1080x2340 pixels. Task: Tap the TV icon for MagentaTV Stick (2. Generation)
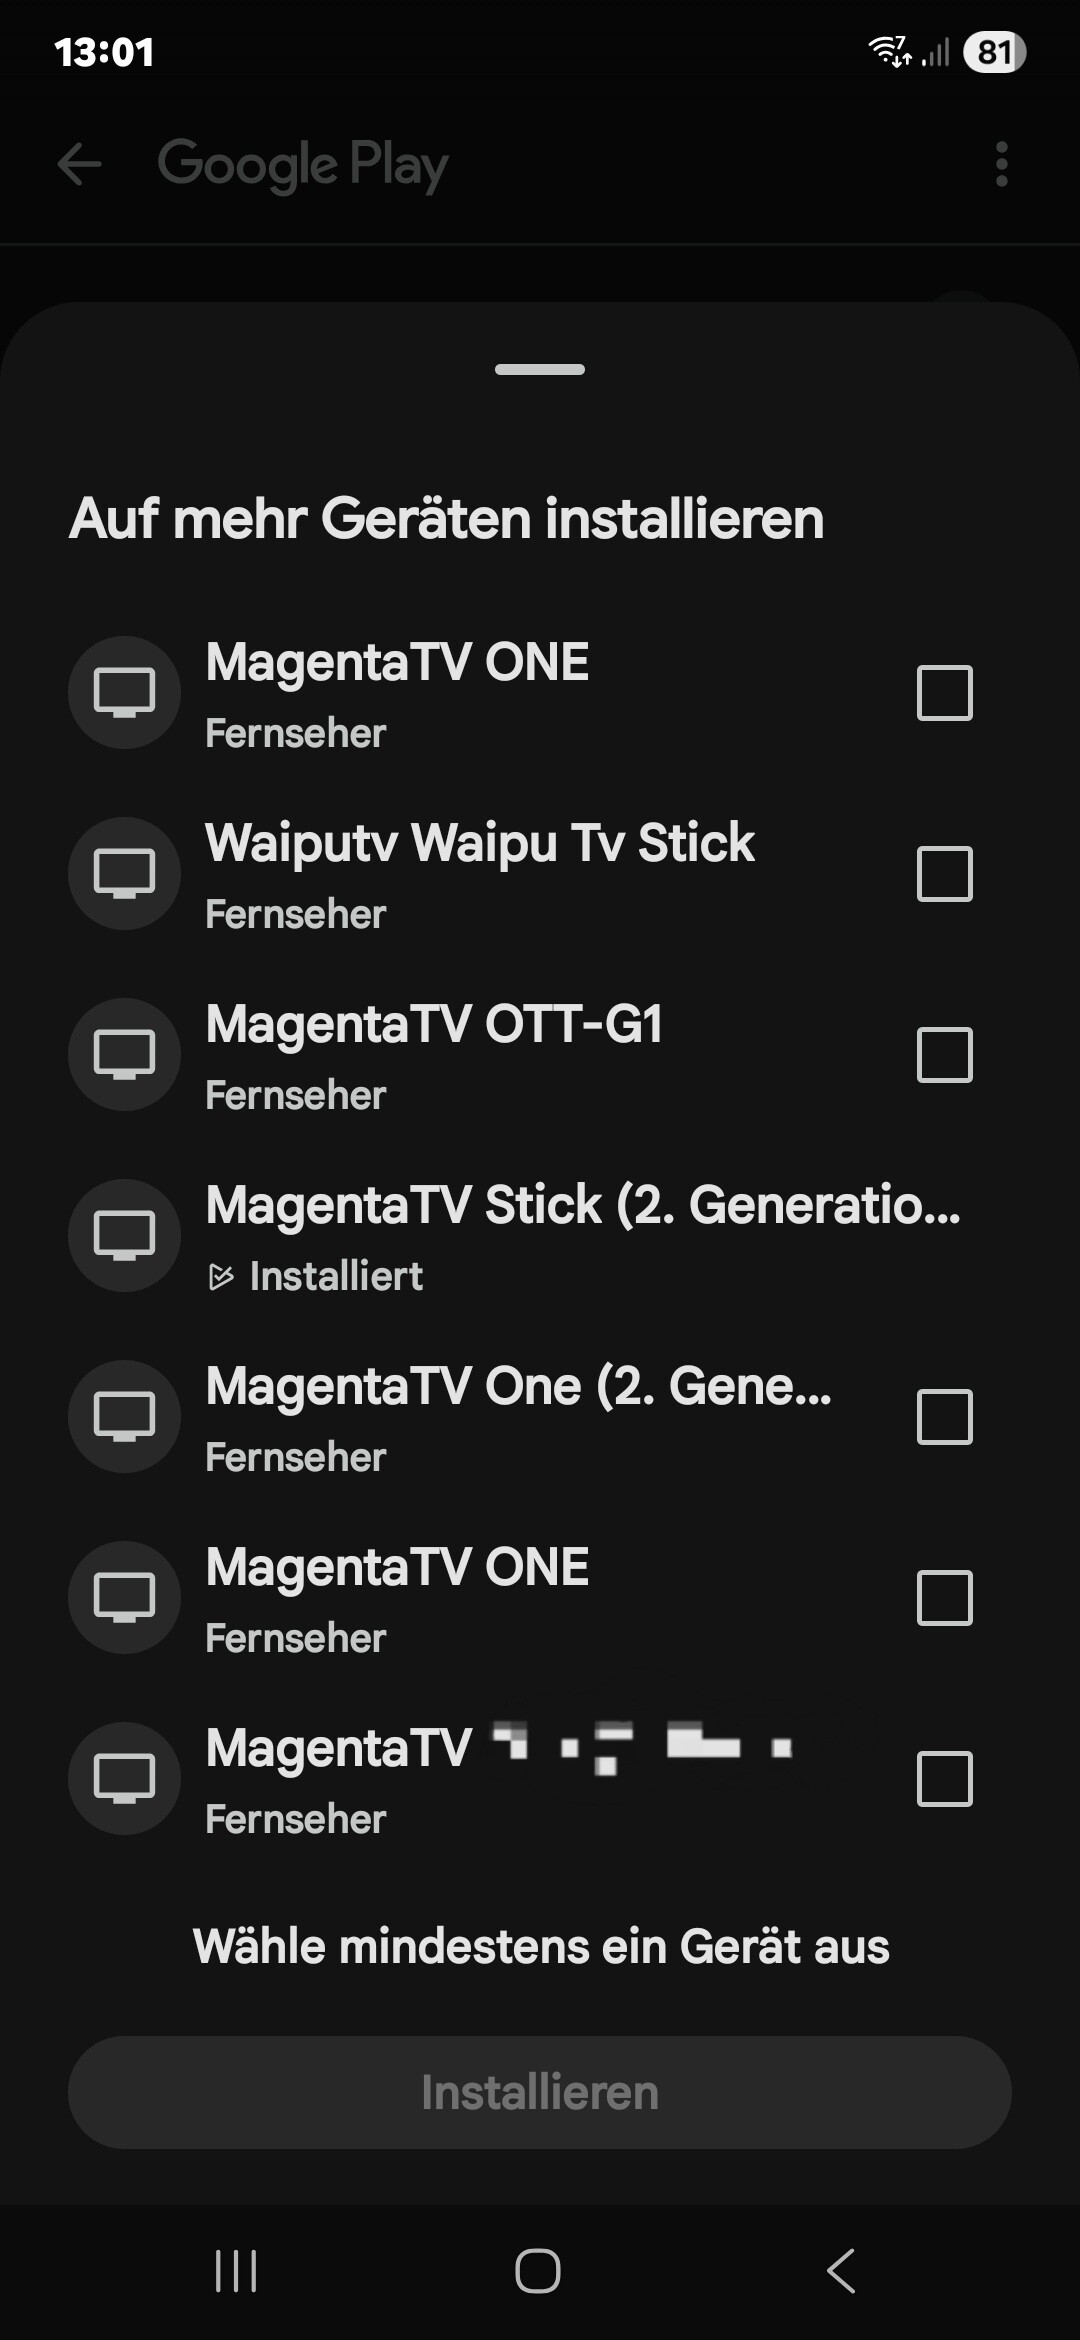pos(124,1236)
